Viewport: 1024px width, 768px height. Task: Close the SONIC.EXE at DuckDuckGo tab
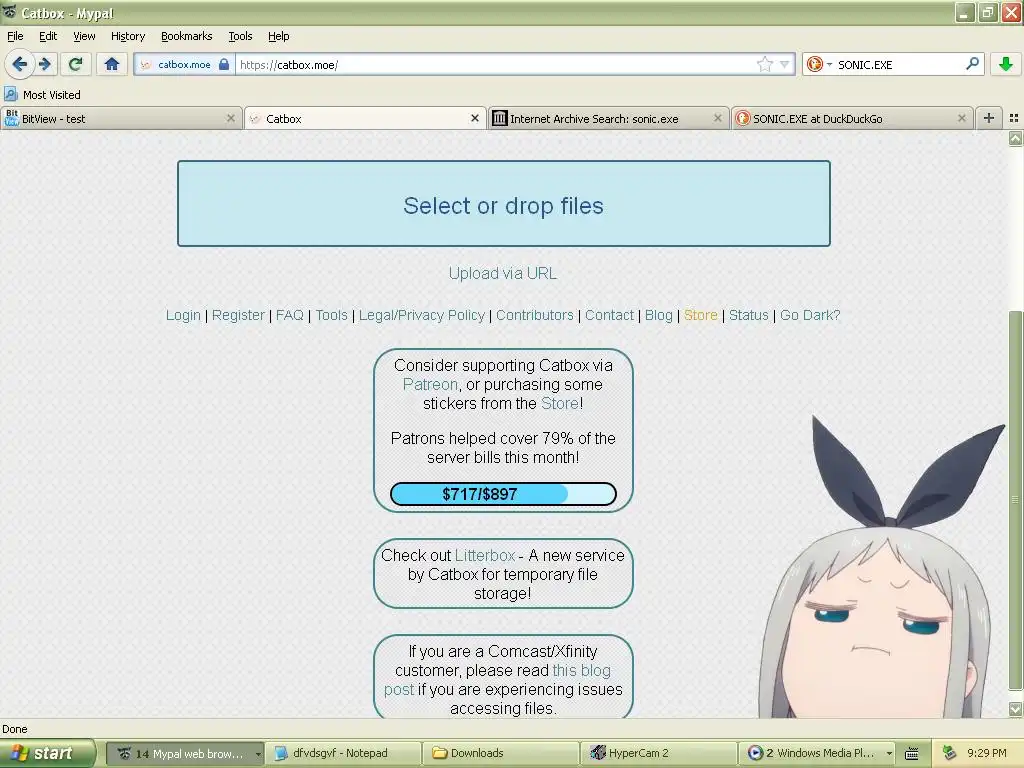(x=961, y=118)
